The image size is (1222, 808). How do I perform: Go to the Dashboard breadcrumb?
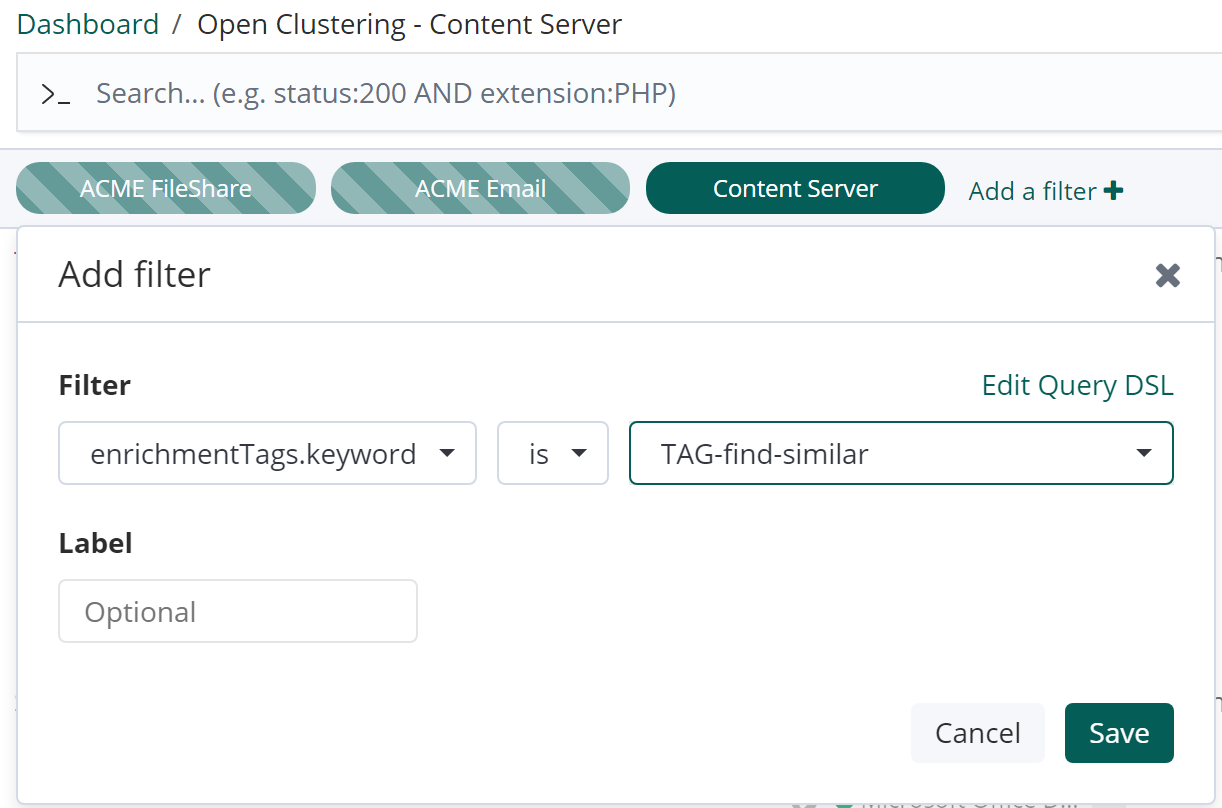(88, 24)
